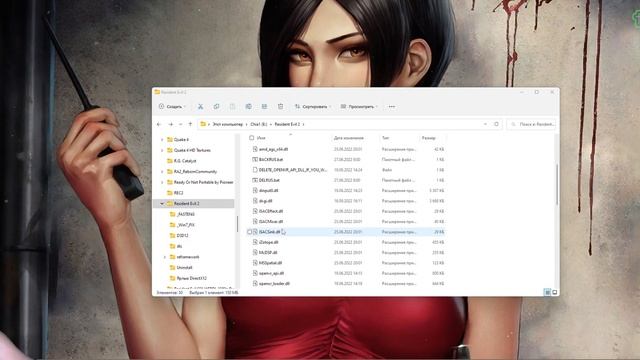Select R.G. Catalyst in folder tree
Viewport: 640px width, 360px height.
click(x=185, y=161)
